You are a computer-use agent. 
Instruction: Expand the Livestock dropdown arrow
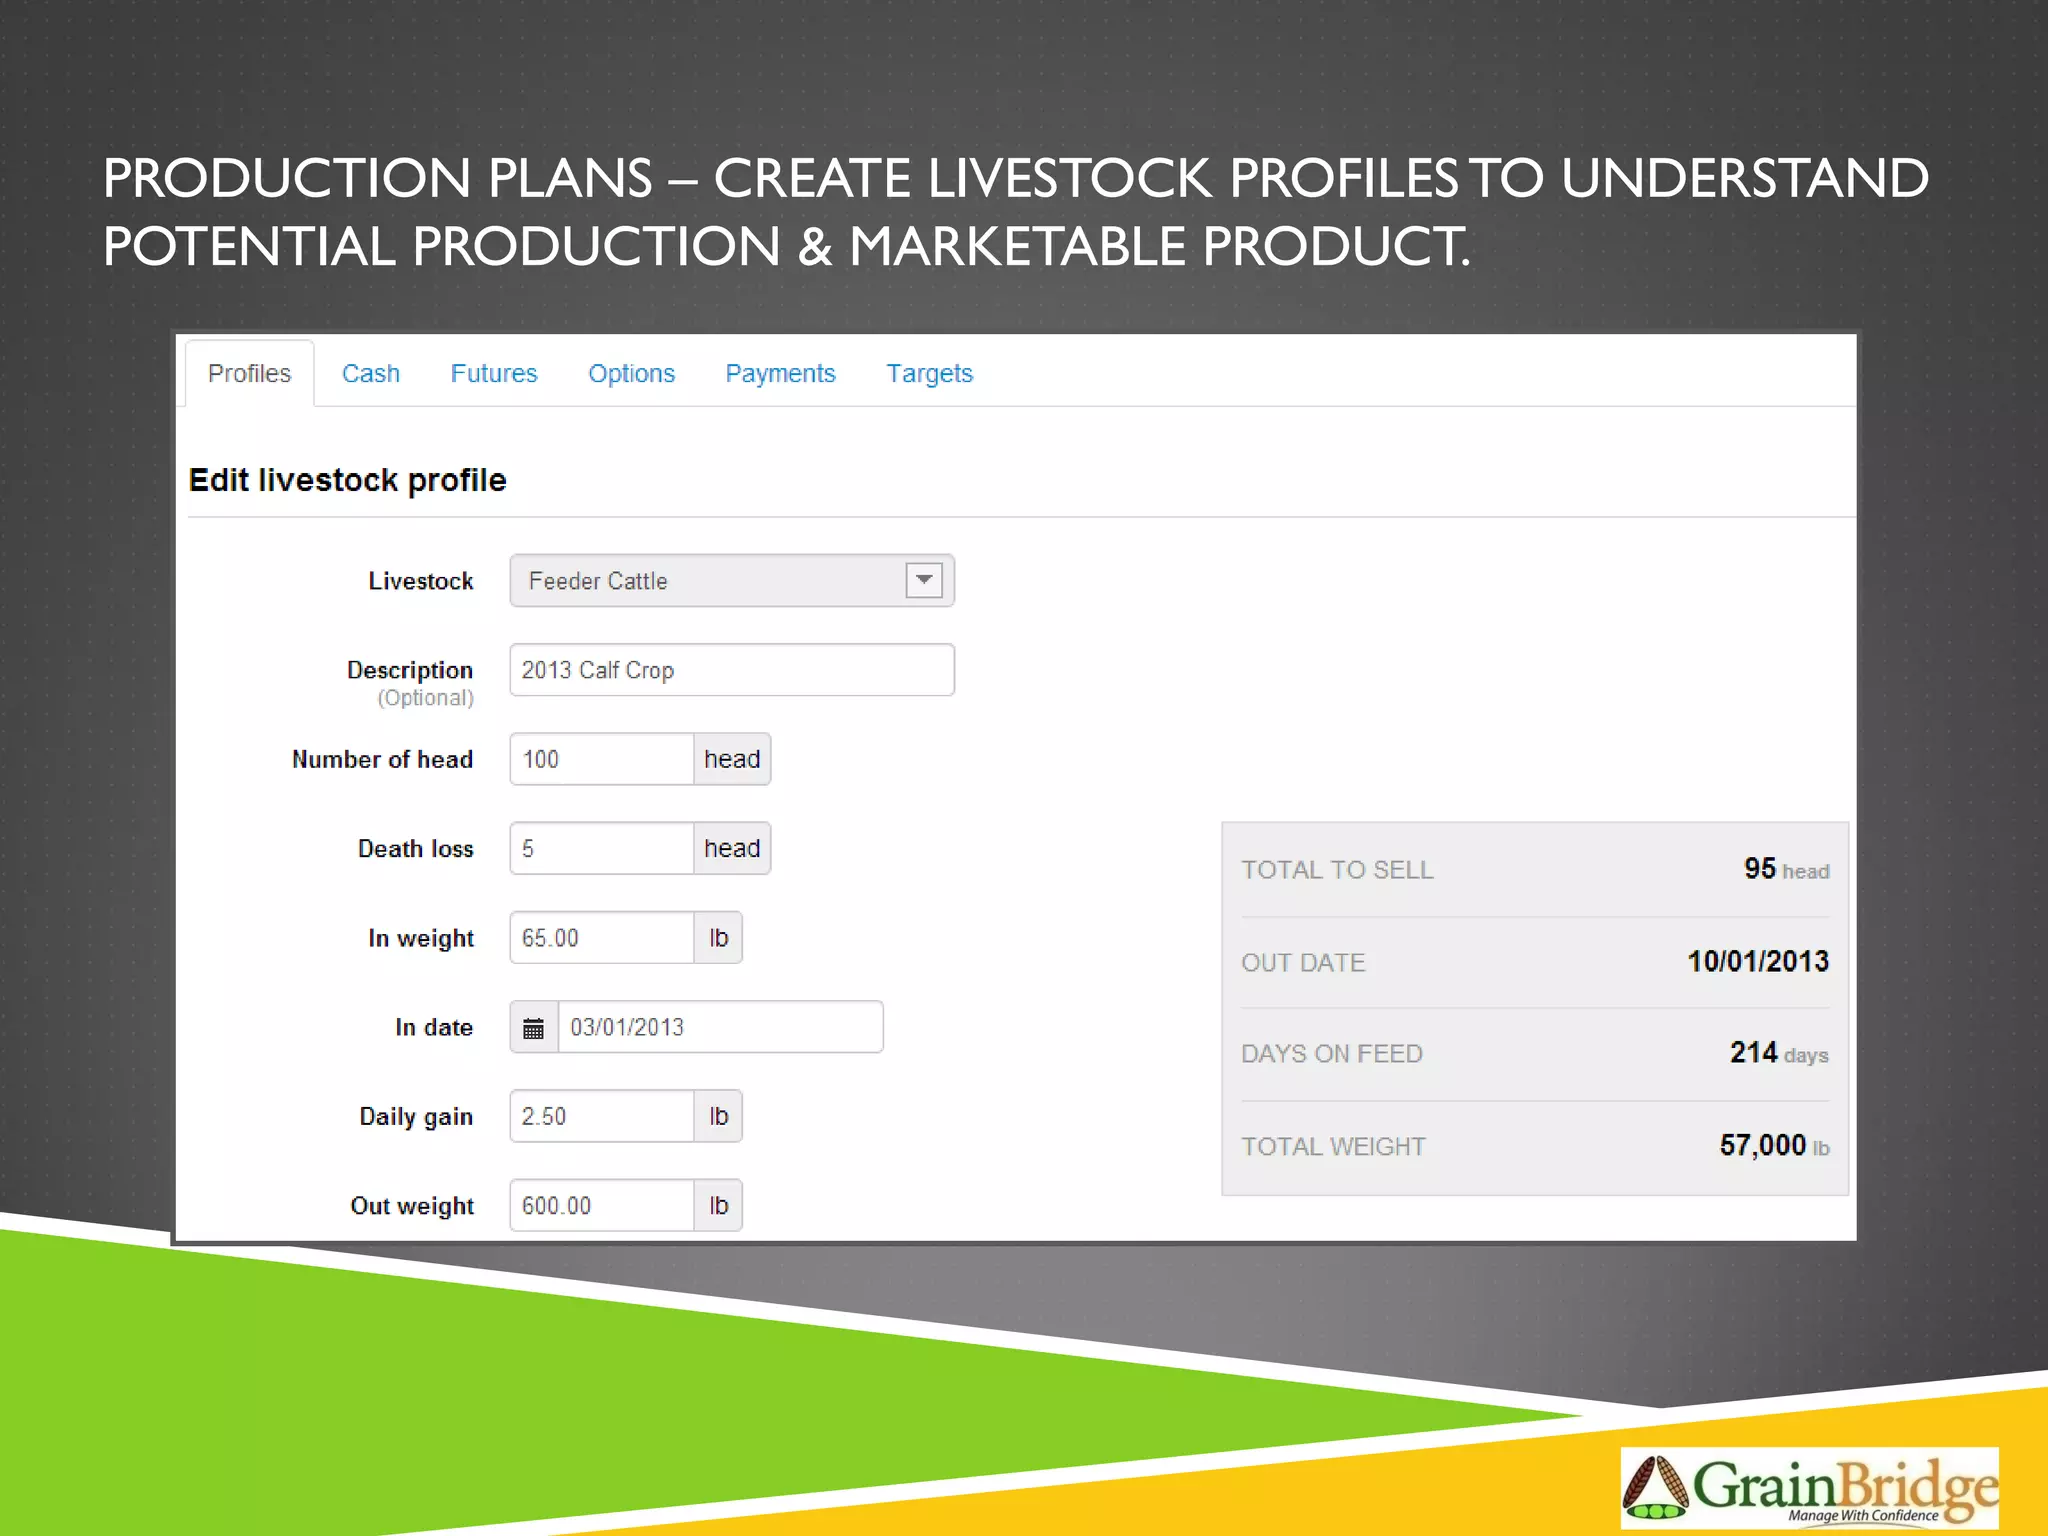[x=924, y=580]
